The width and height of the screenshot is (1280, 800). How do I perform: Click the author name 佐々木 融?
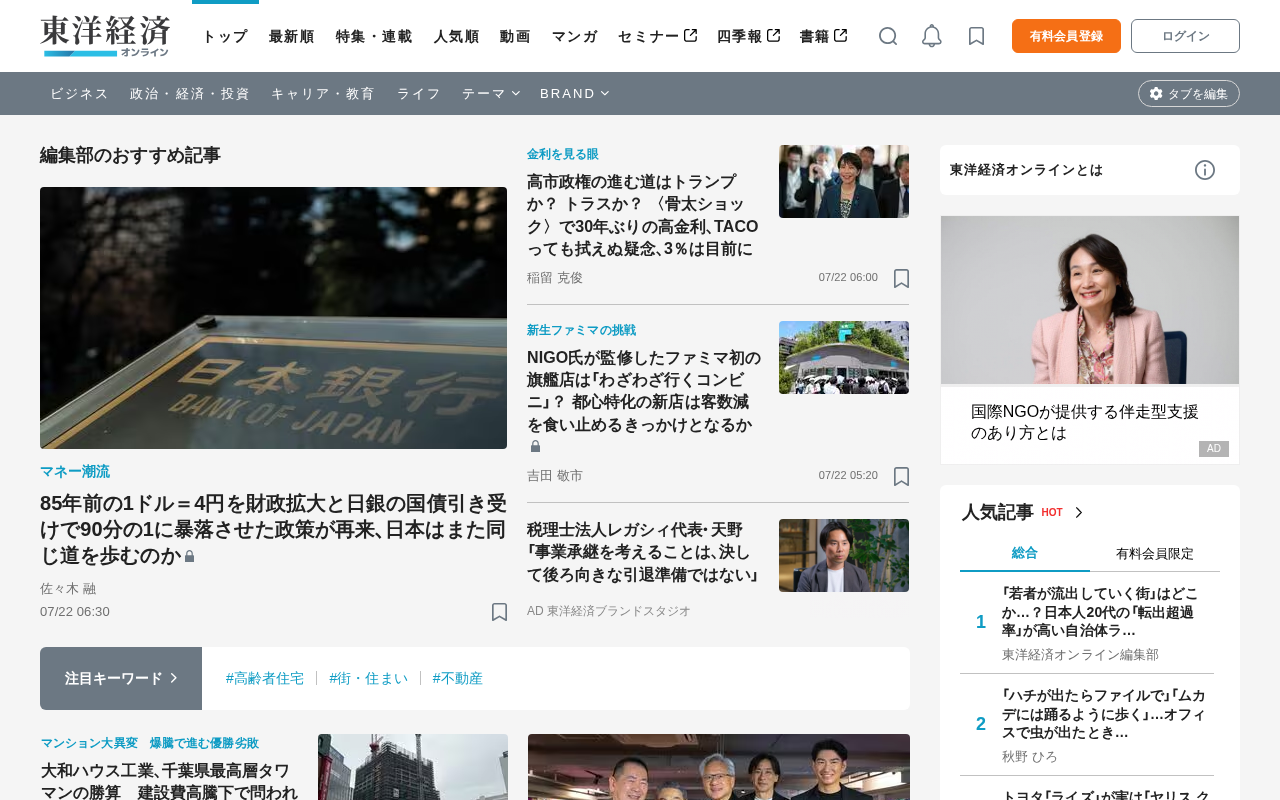click(68, 589)
